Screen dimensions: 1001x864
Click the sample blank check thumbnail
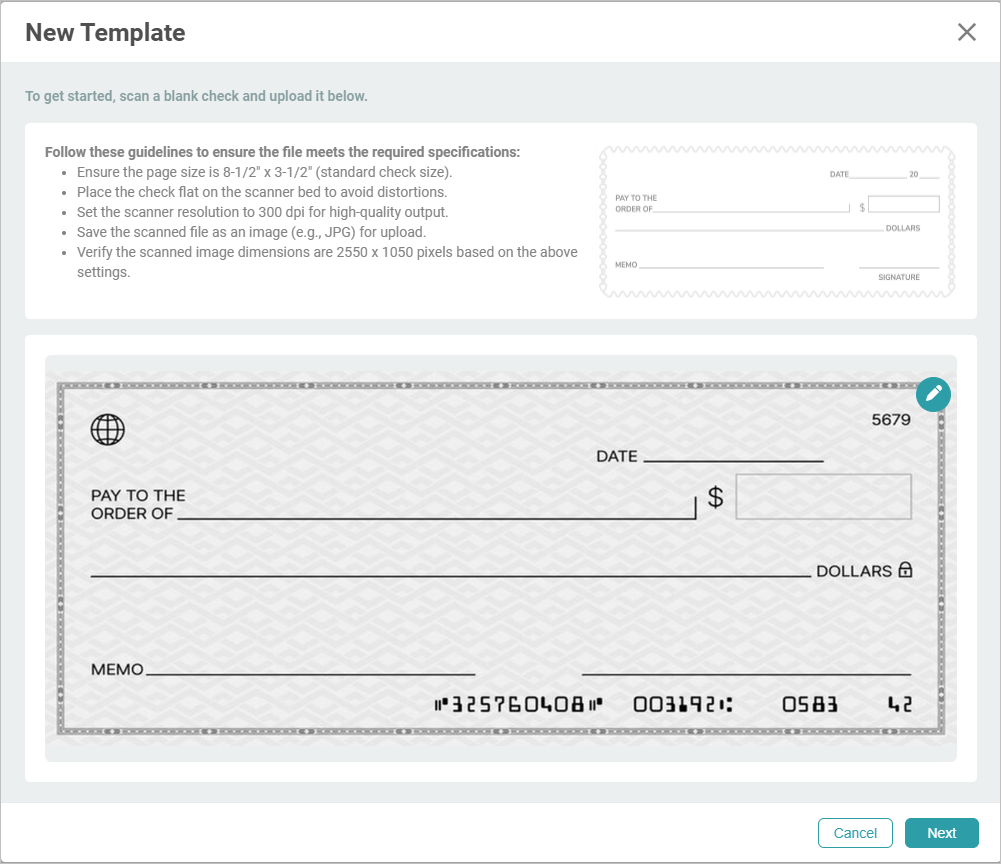(777, 222)
